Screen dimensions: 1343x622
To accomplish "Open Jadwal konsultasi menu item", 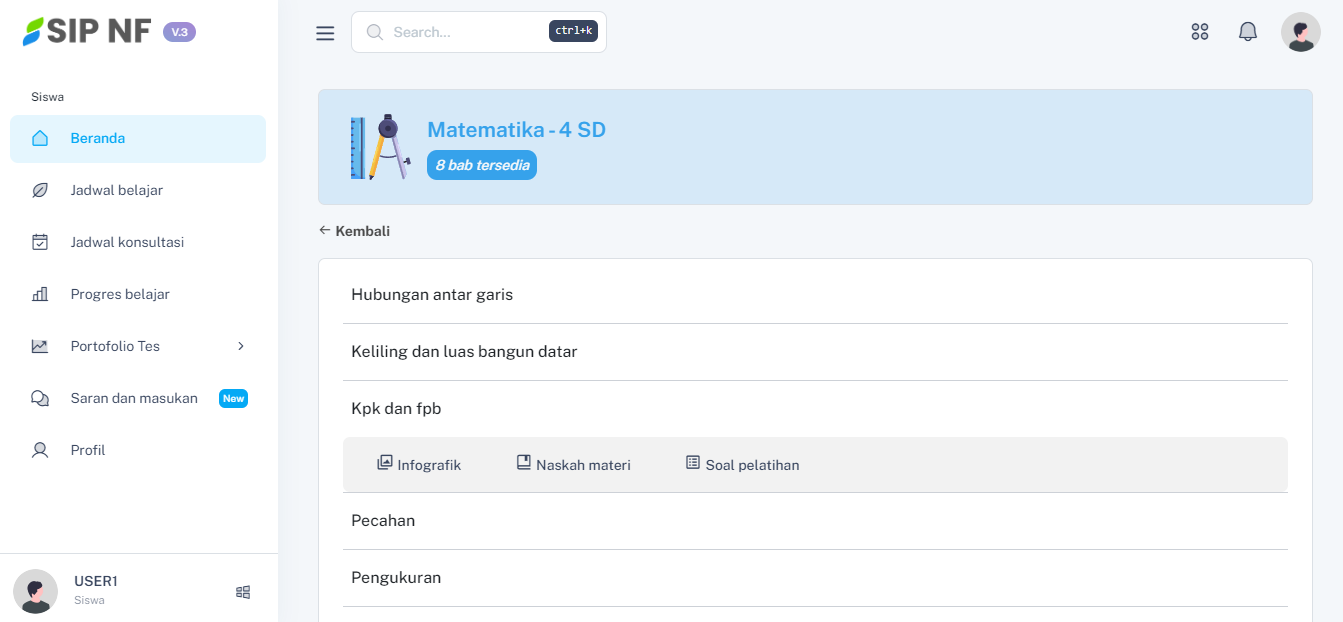I will point(127,242).
